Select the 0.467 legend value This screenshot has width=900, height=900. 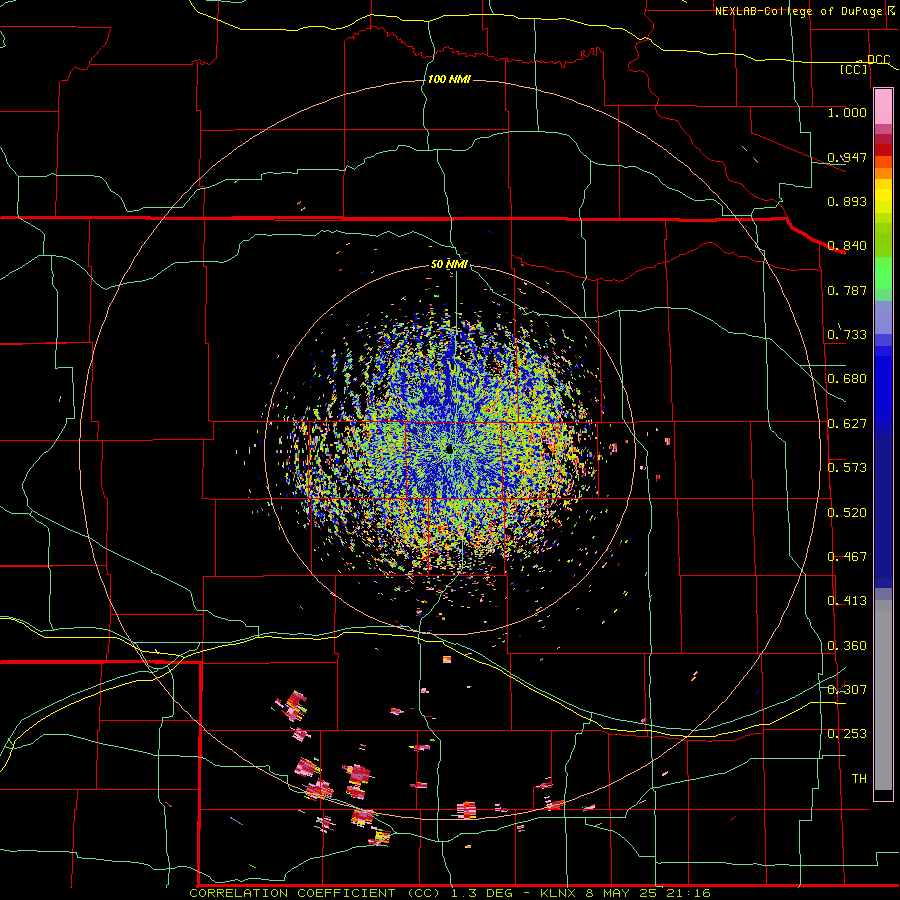click(x=847, y=557)
